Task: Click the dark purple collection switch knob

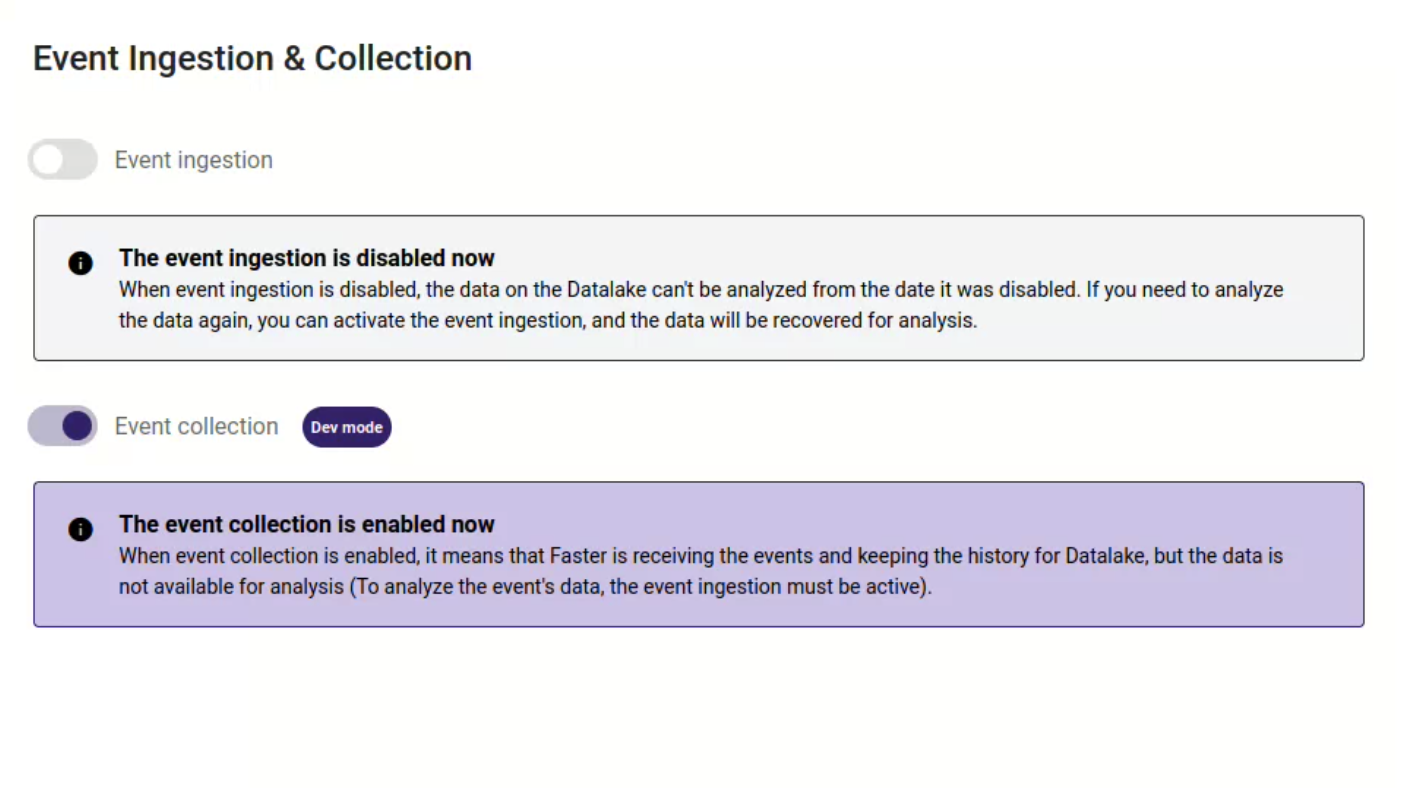Action: pyautogui.click(x=77, y=426)
